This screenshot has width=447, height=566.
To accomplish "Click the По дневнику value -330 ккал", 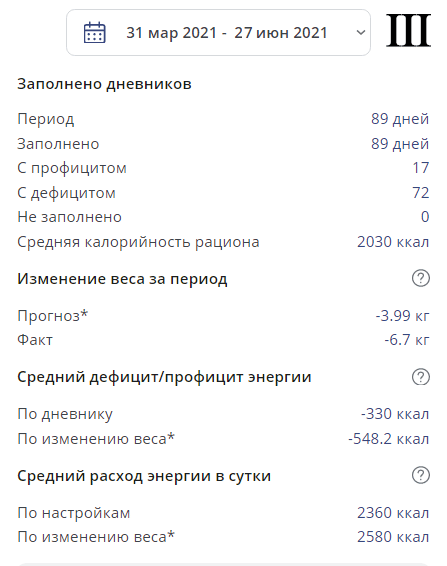I will 395,414.
